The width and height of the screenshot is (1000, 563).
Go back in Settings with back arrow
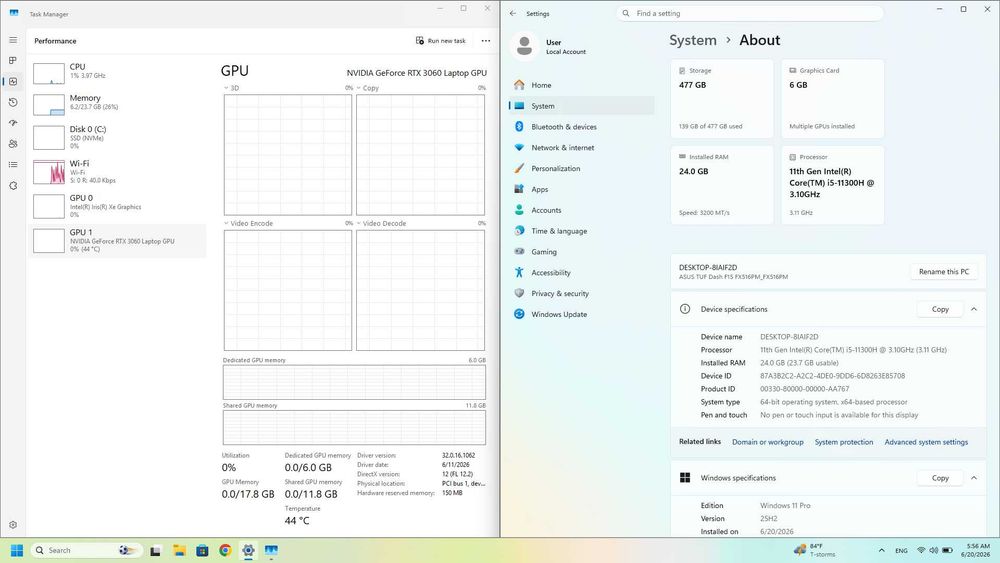click(513, 13)
